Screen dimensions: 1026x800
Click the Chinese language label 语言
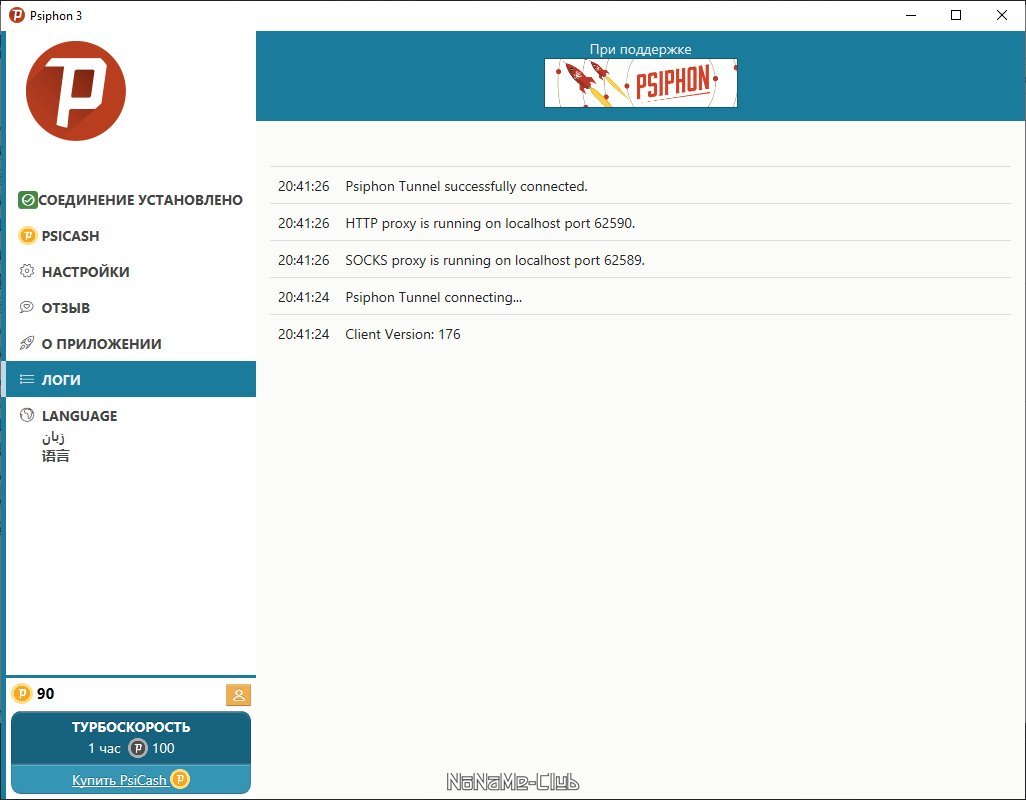pos(56,455)
